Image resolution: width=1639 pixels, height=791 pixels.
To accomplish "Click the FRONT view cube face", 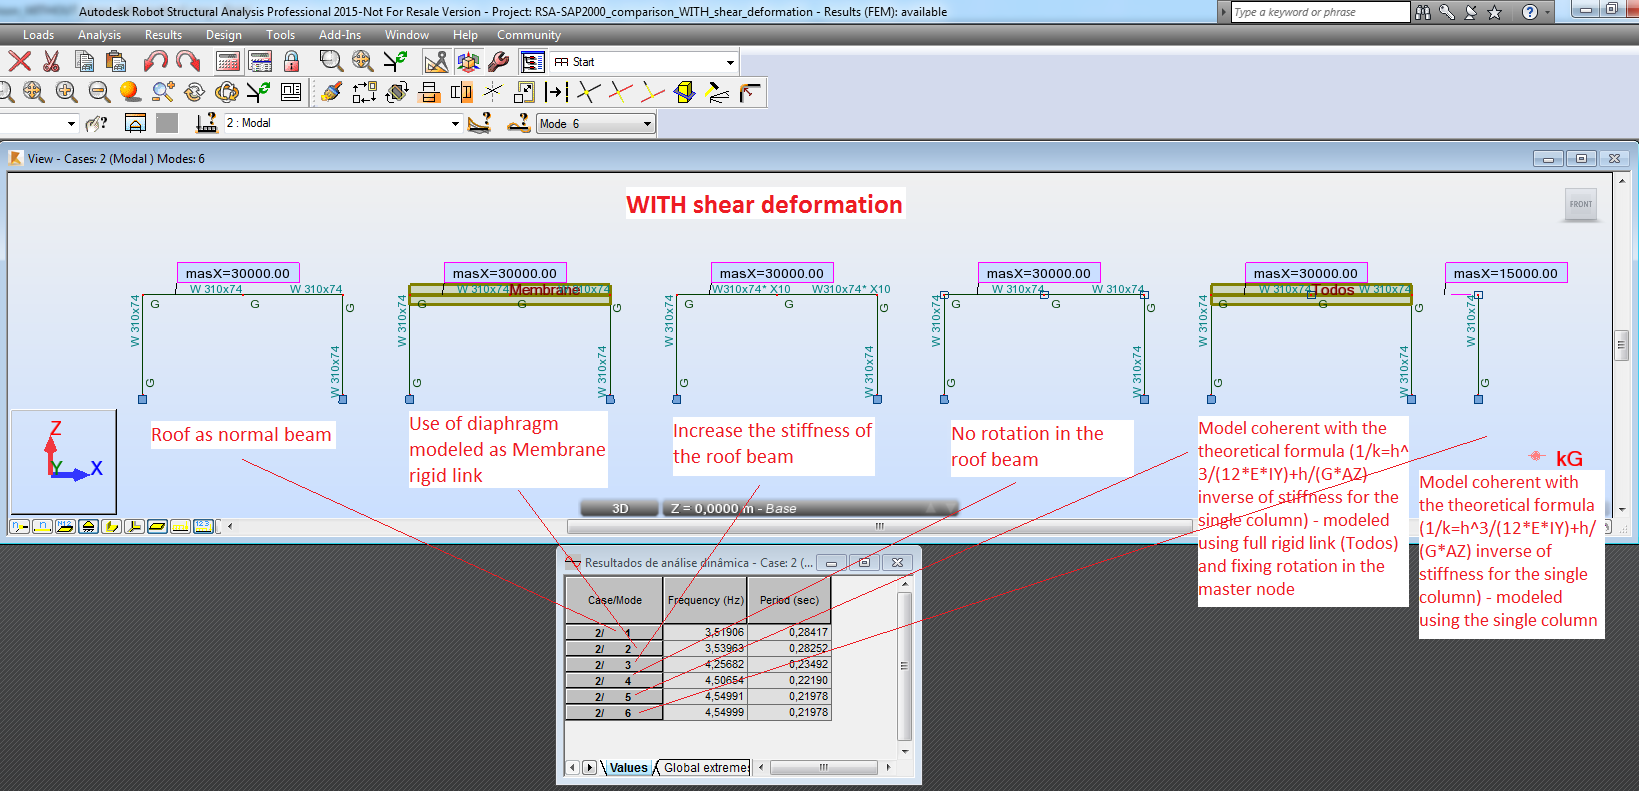I will pyautogui.click(x=1581, y=204).
